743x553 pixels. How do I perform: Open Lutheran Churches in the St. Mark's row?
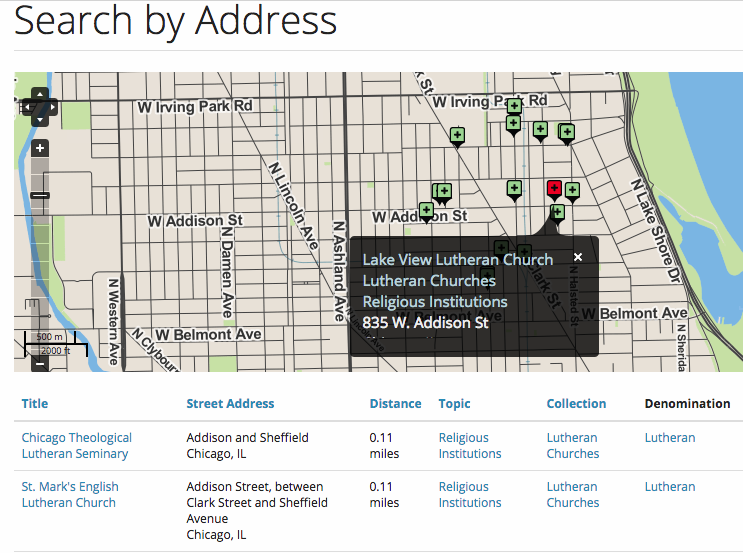pyautogui.click(x=573, y=494)
